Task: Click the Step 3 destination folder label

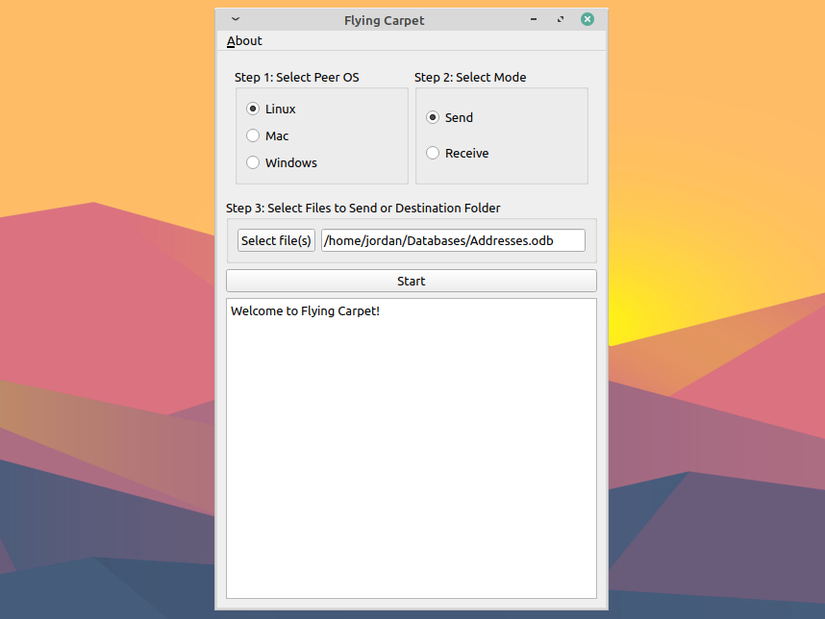Action: (363, 208)
